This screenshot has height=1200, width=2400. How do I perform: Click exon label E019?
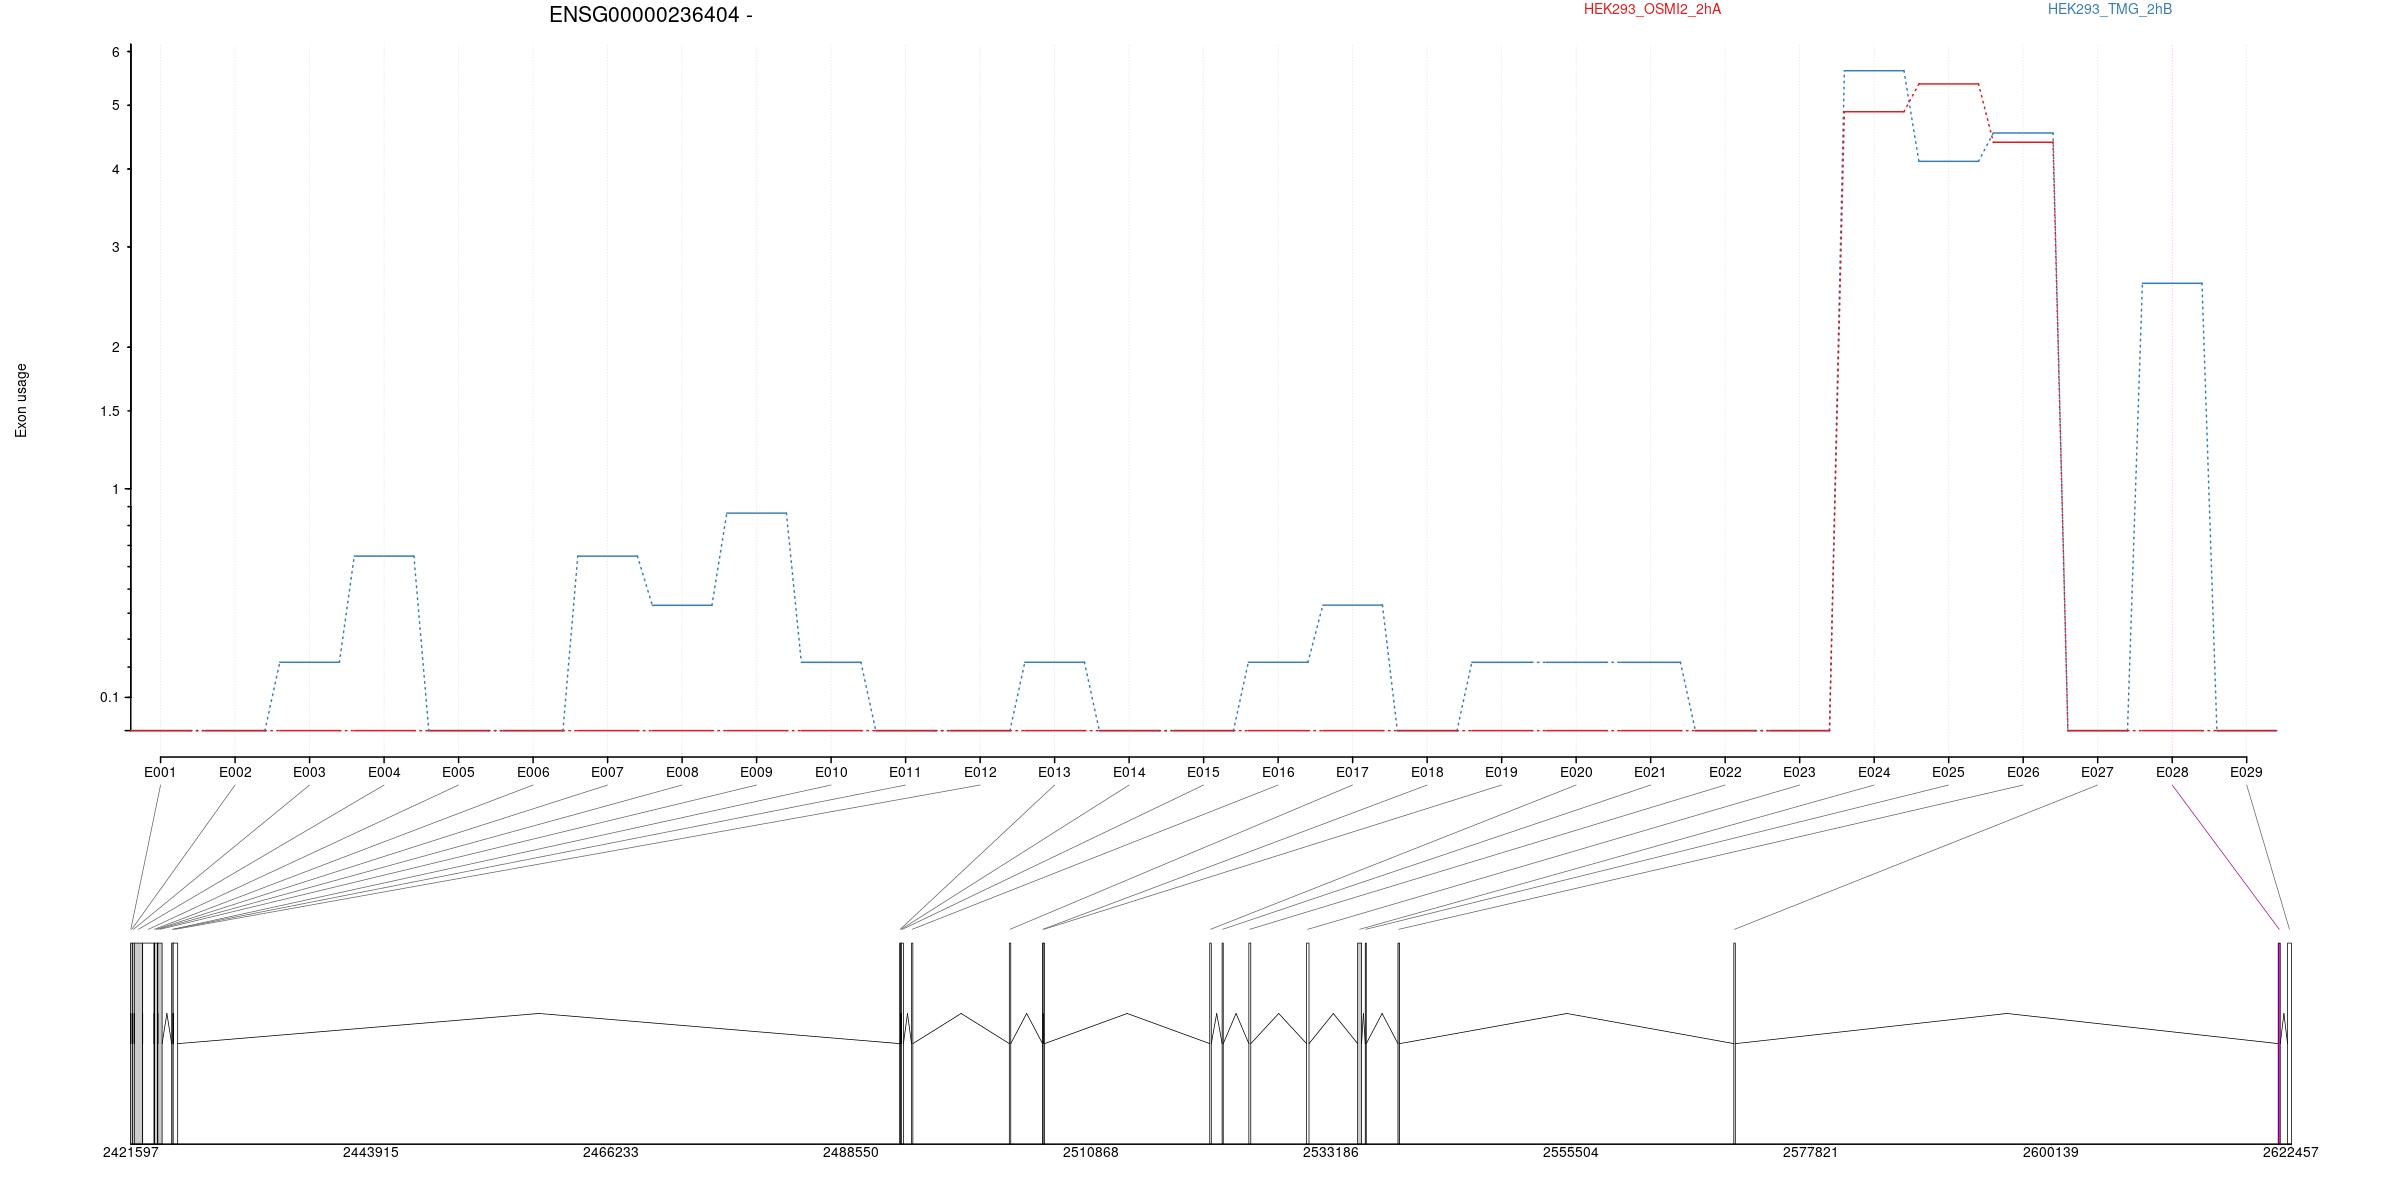1501,772
